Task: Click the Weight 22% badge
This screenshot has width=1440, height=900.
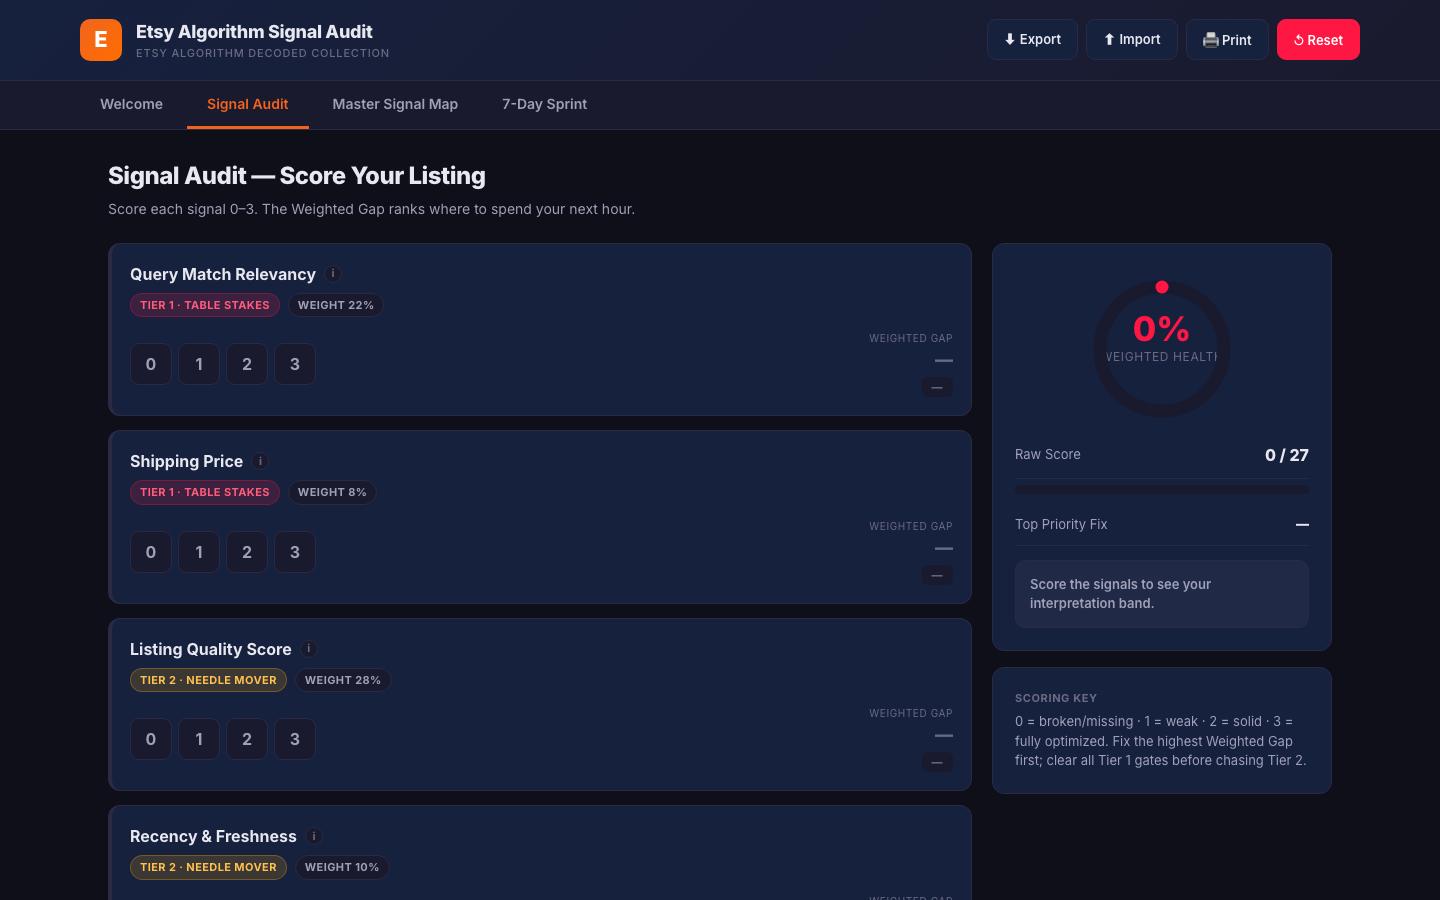Action: [x=336, y=305]
